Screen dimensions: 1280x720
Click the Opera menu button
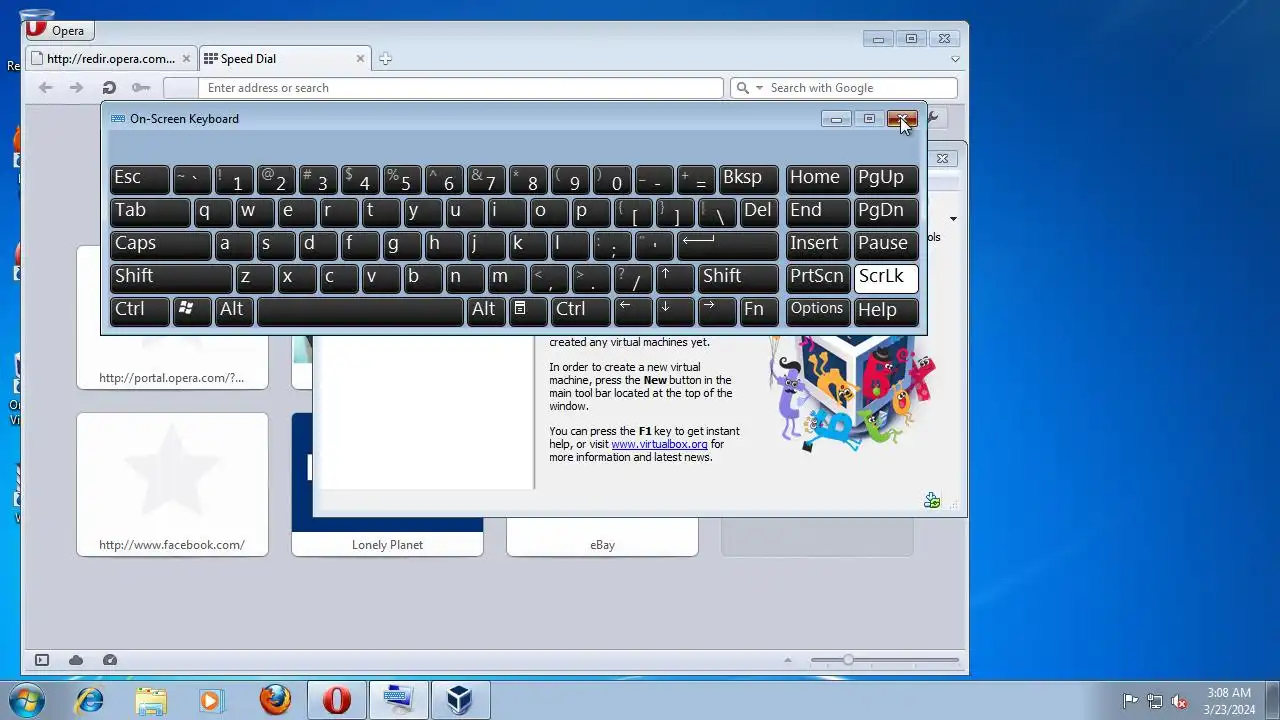coord(58,30)
